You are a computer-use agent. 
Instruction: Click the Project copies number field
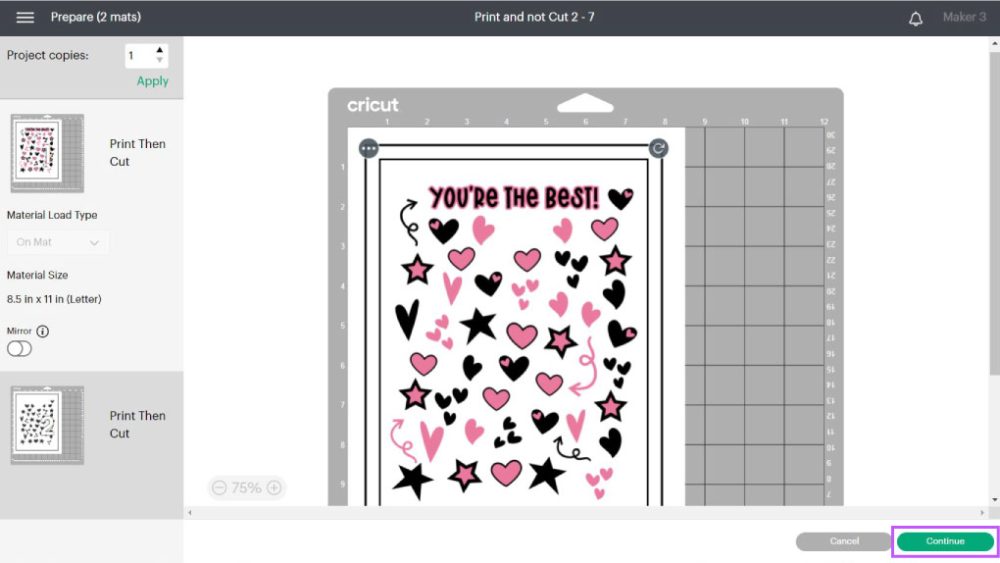(137, 56)
